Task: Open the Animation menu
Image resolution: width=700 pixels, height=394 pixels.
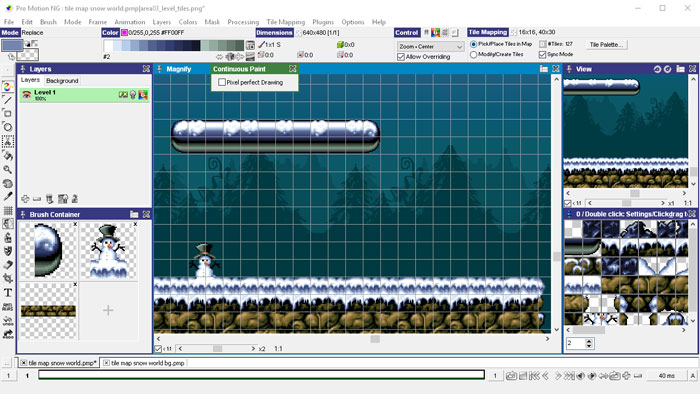Action: pos(129,22)
